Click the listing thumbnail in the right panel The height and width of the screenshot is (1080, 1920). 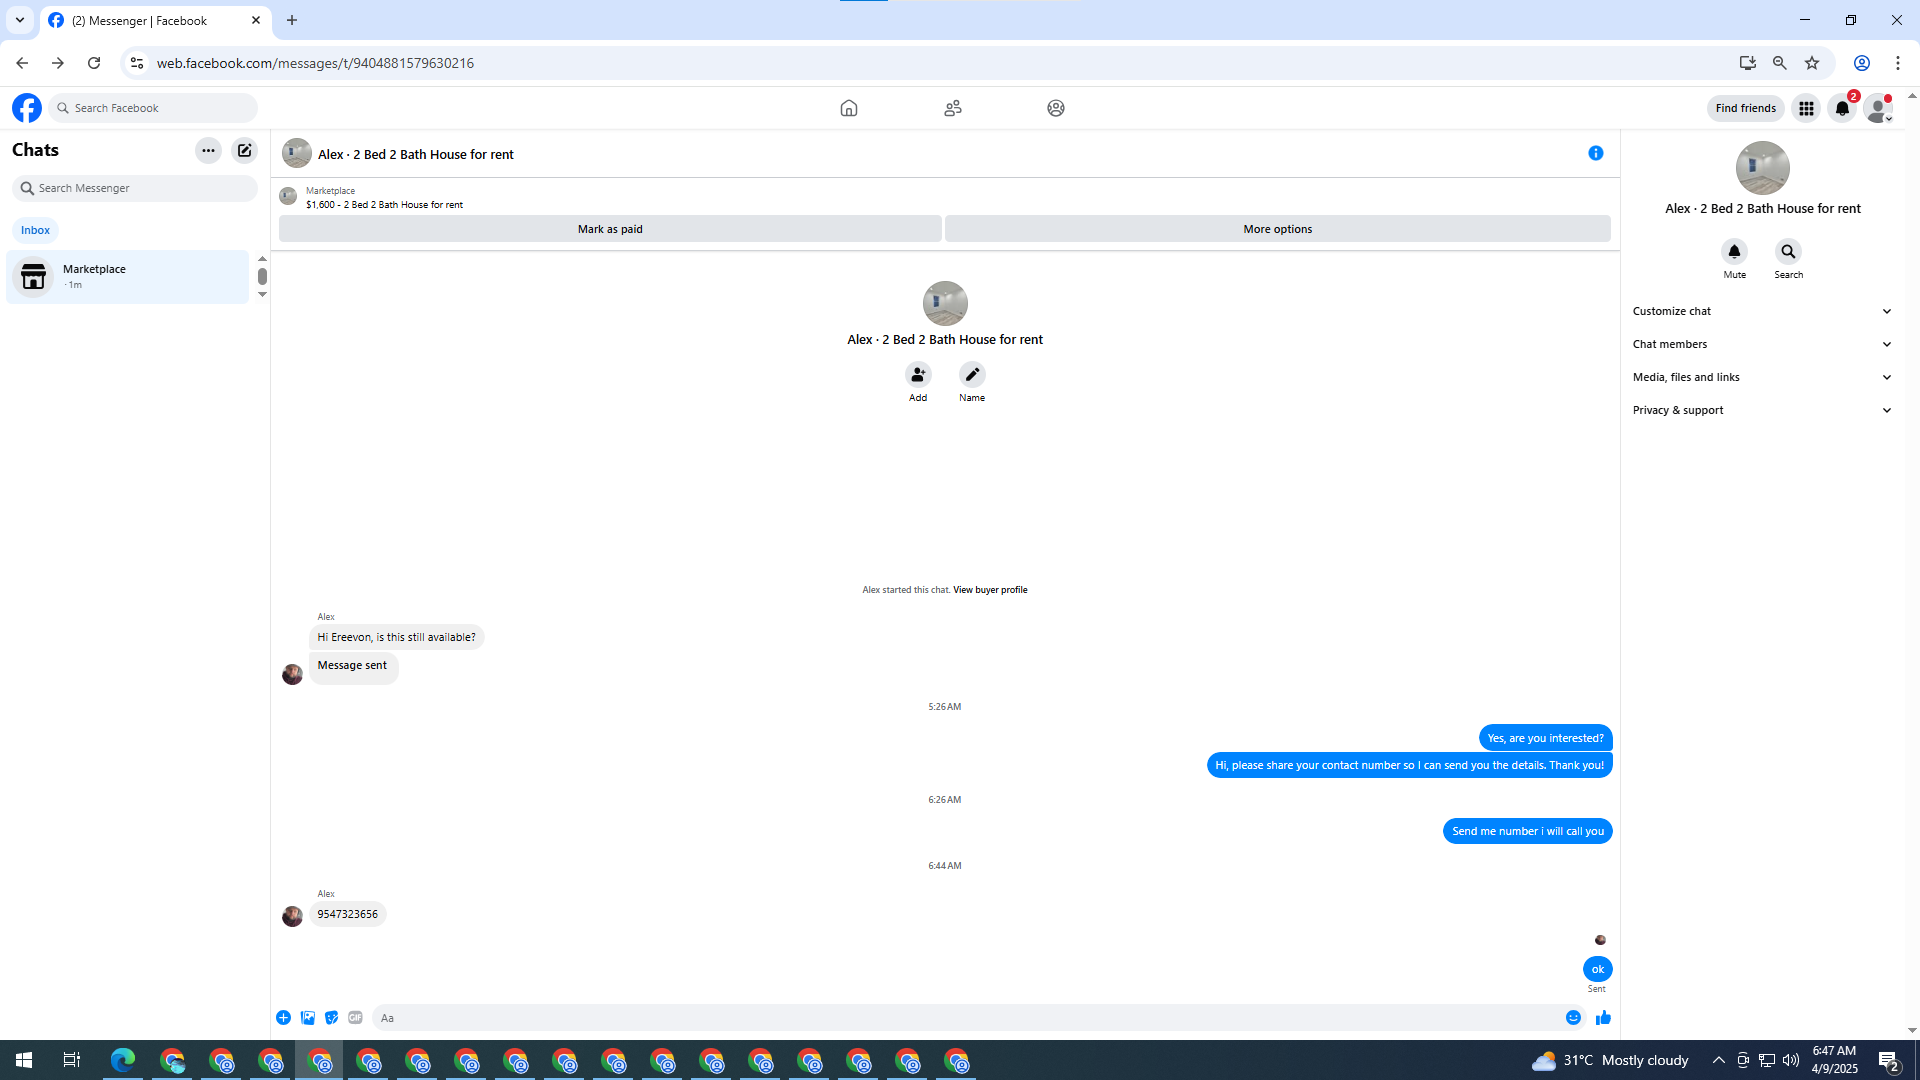1763,168
